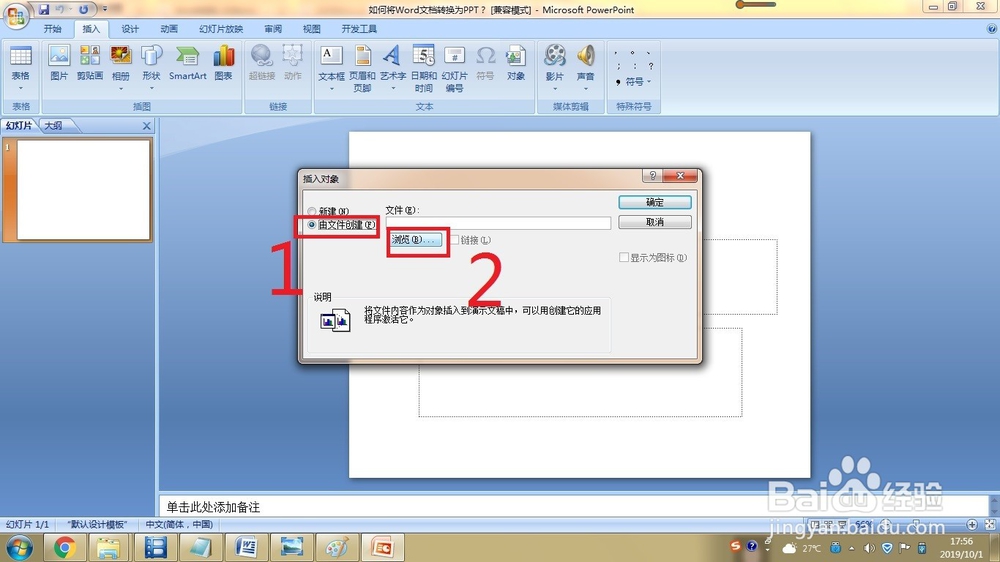Image resolution: width=1000 pixels, height=562 pixels.
Task: Click the photo album (相册) icon
Action: 121,56
